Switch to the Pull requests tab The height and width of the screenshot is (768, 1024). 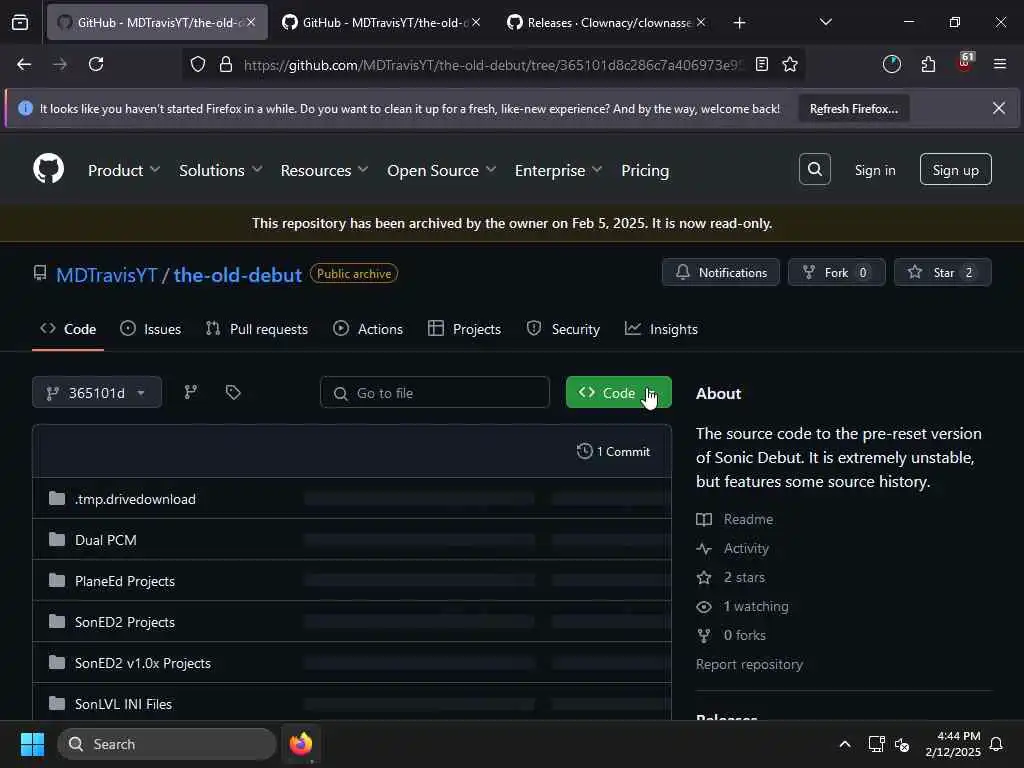(257, 329)
